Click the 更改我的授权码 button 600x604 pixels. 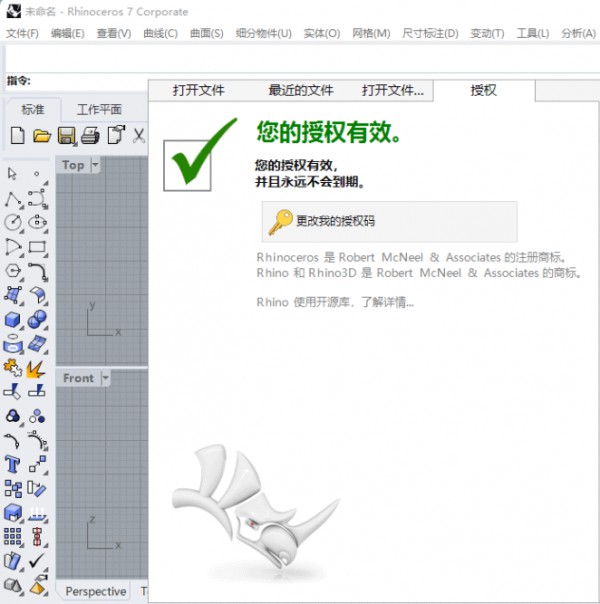tap(389, 221)
